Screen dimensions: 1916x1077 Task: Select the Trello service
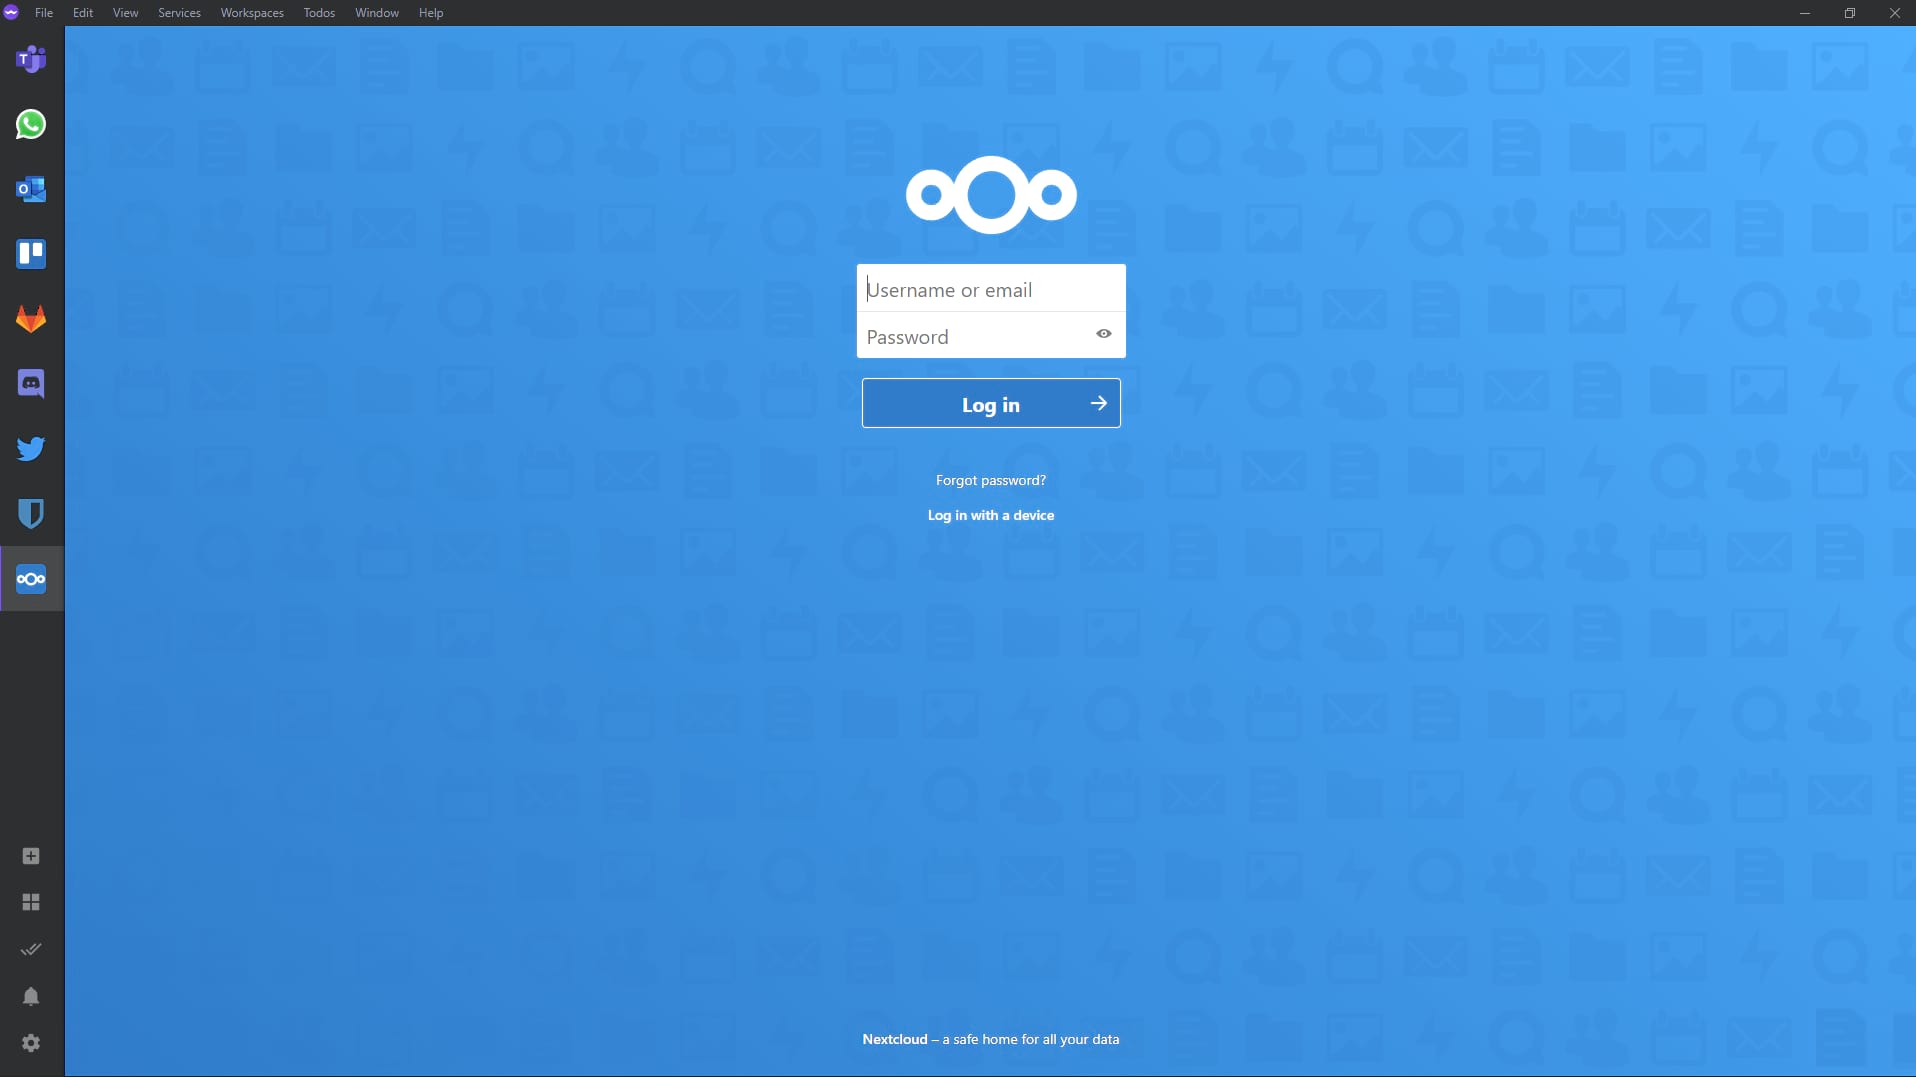pyautogui.click(x=31, y=254)
